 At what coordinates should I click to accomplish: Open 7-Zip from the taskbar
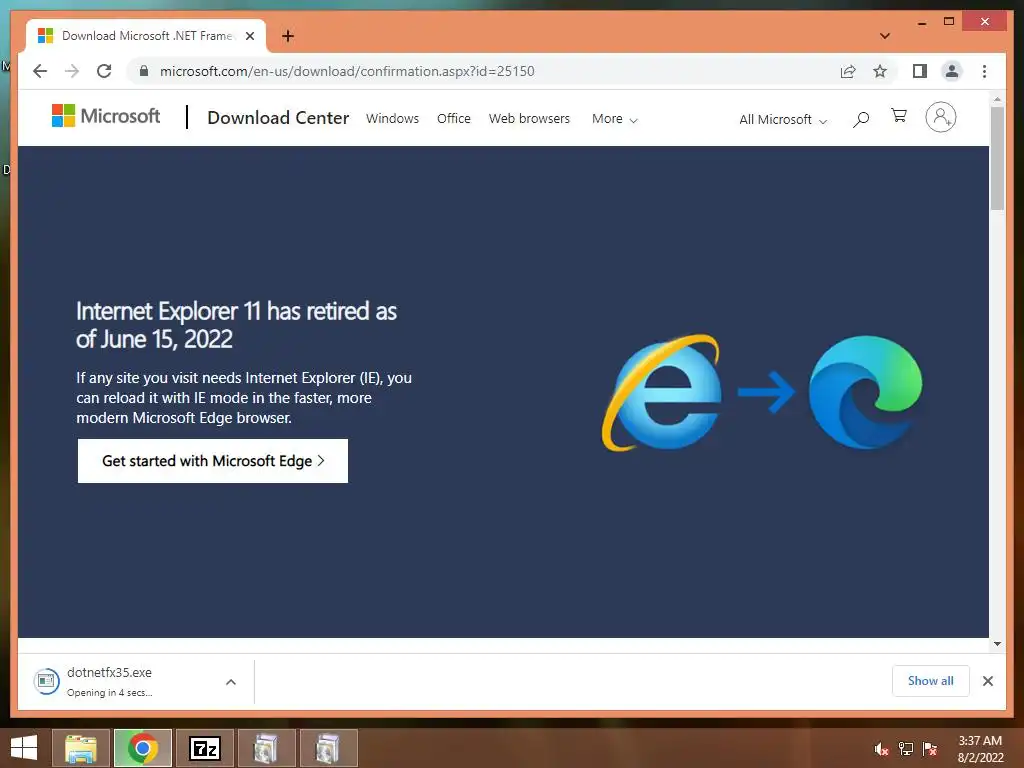click(x=205, y=748)
